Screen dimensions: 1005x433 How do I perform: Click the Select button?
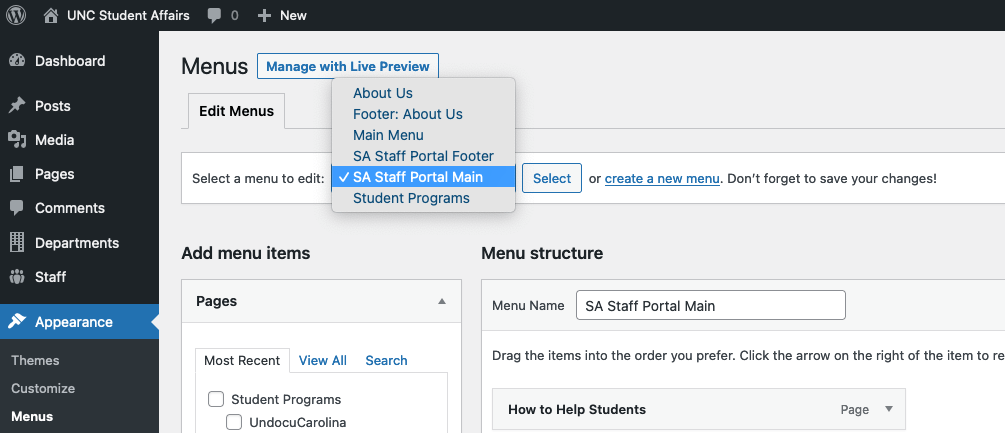click(552, 178)
